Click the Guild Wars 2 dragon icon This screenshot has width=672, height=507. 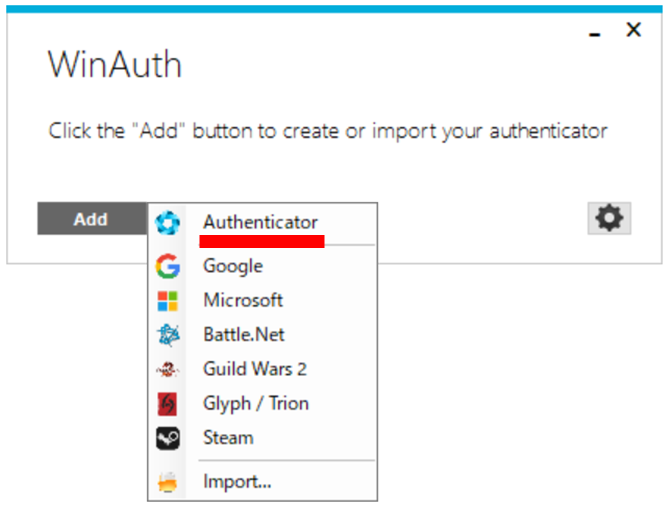coord(168,370)
